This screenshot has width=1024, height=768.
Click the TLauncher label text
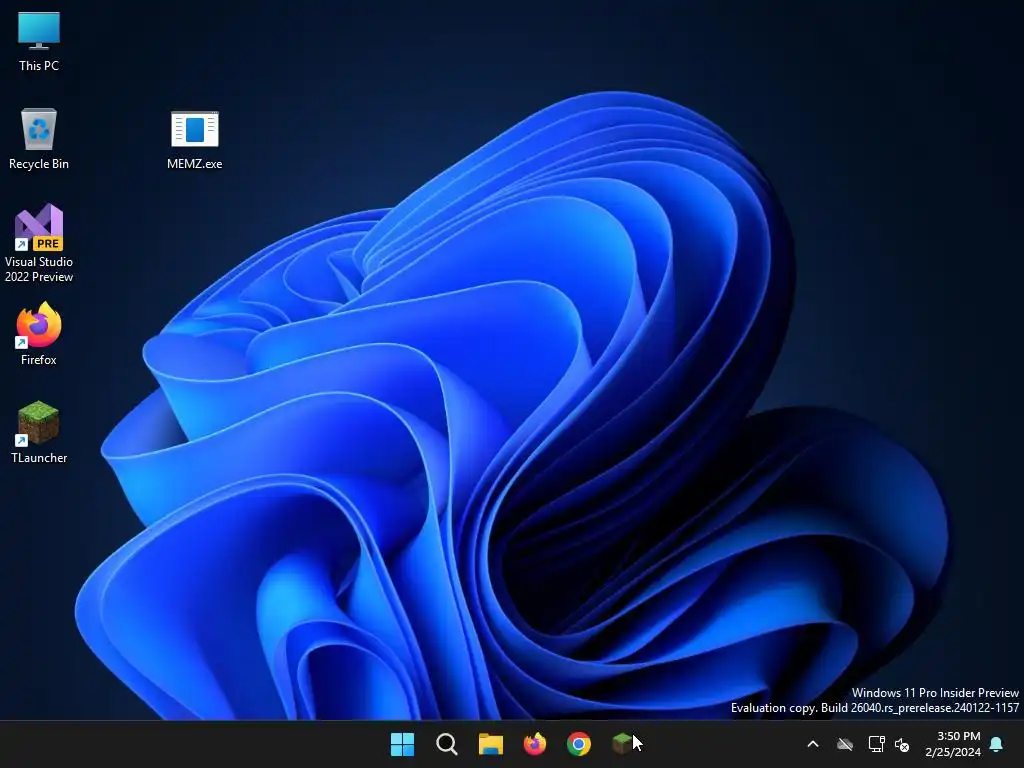point(39,458)
